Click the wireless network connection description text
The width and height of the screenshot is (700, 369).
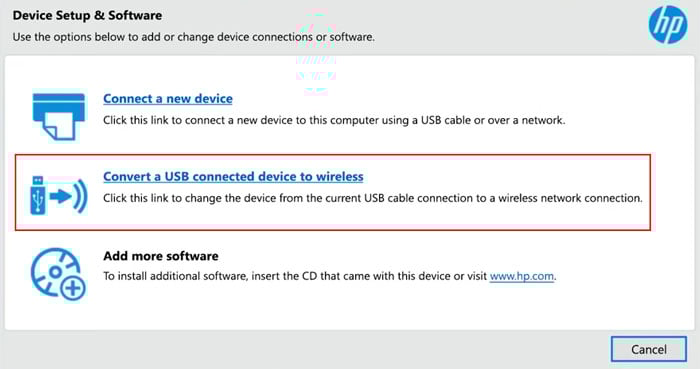[x=372, y=198]
